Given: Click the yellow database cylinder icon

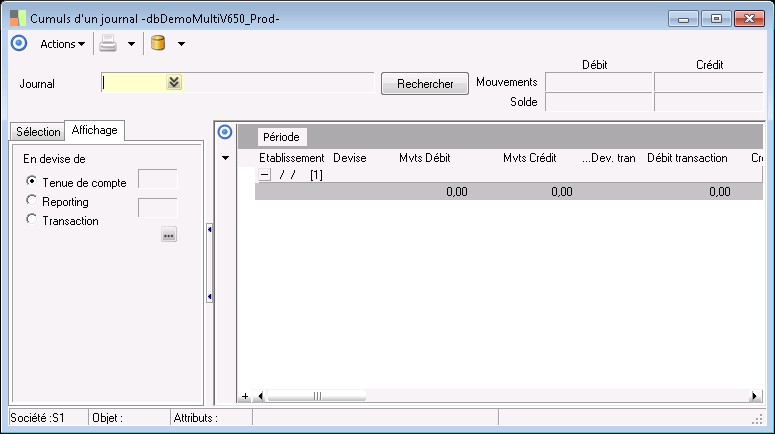Looking at the screenshot, I should tap(158, 43).
